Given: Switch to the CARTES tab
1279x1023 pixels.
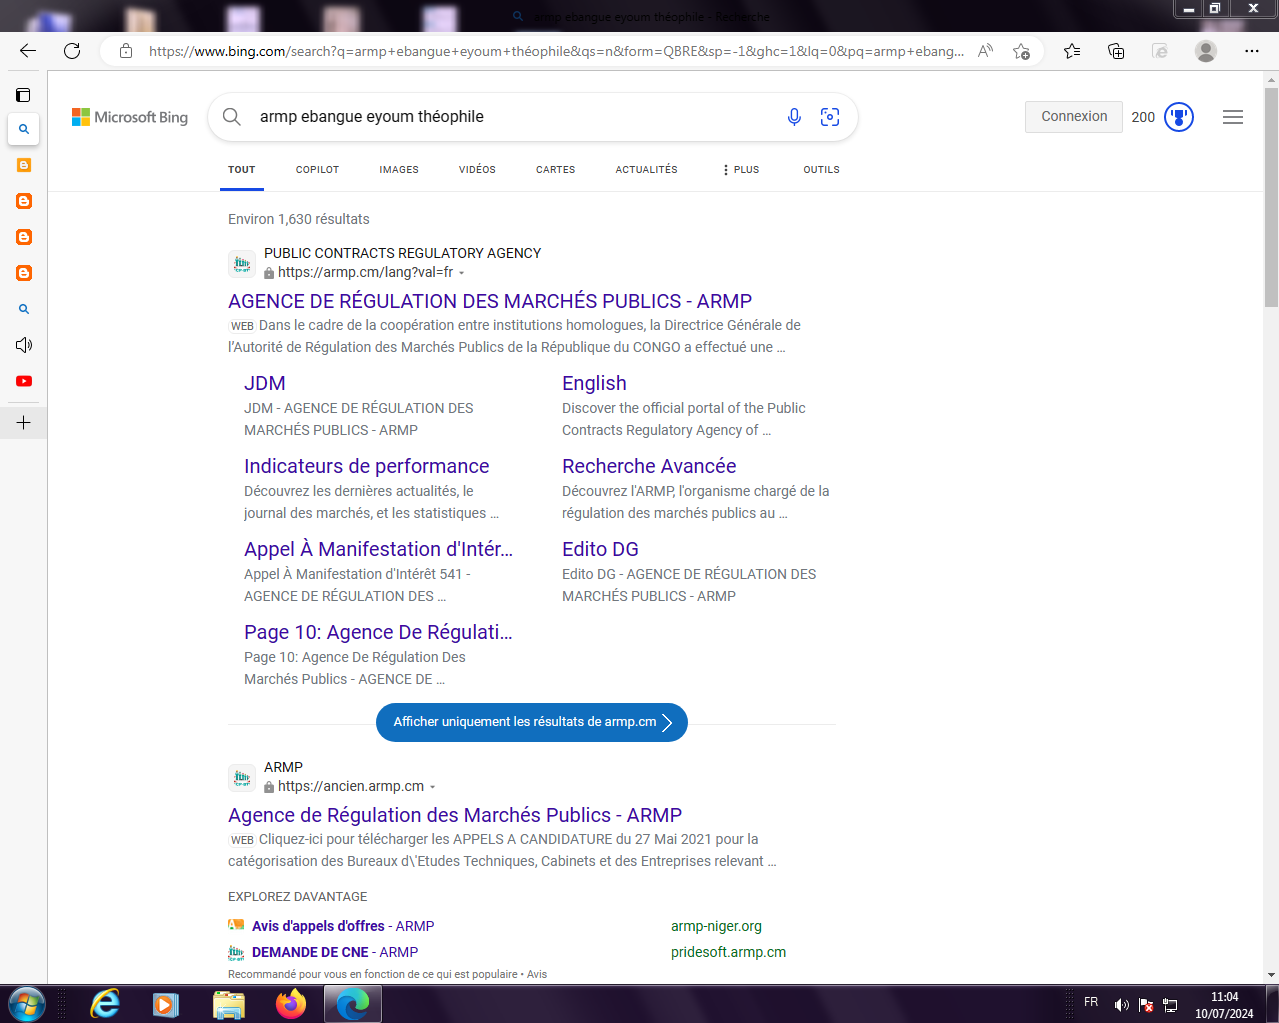Looking at the screenshot, I should [555, 170].
